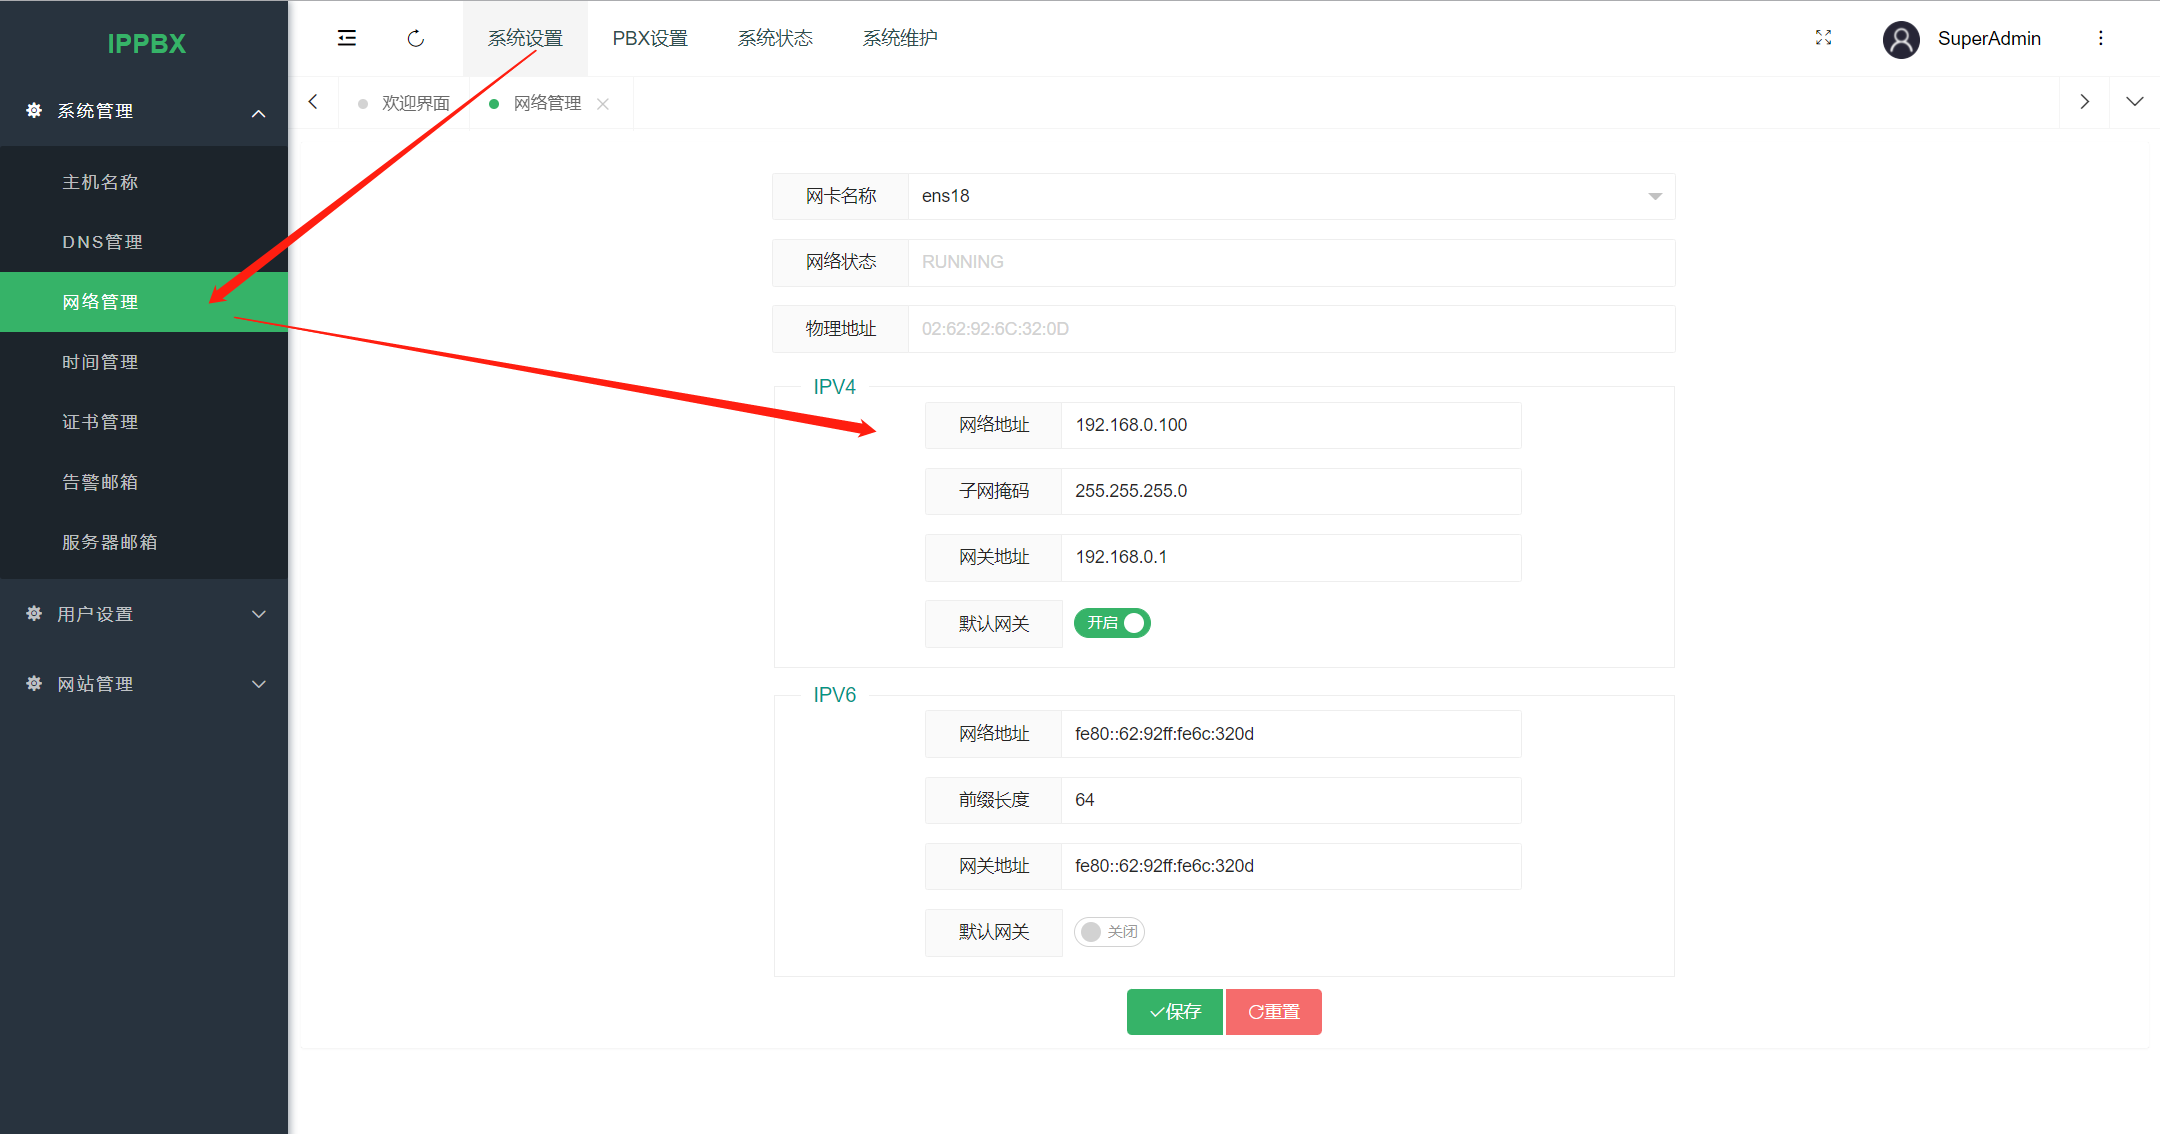Click the SuperAdmin username
2160x1134 pixels.
coord(1989,38)
